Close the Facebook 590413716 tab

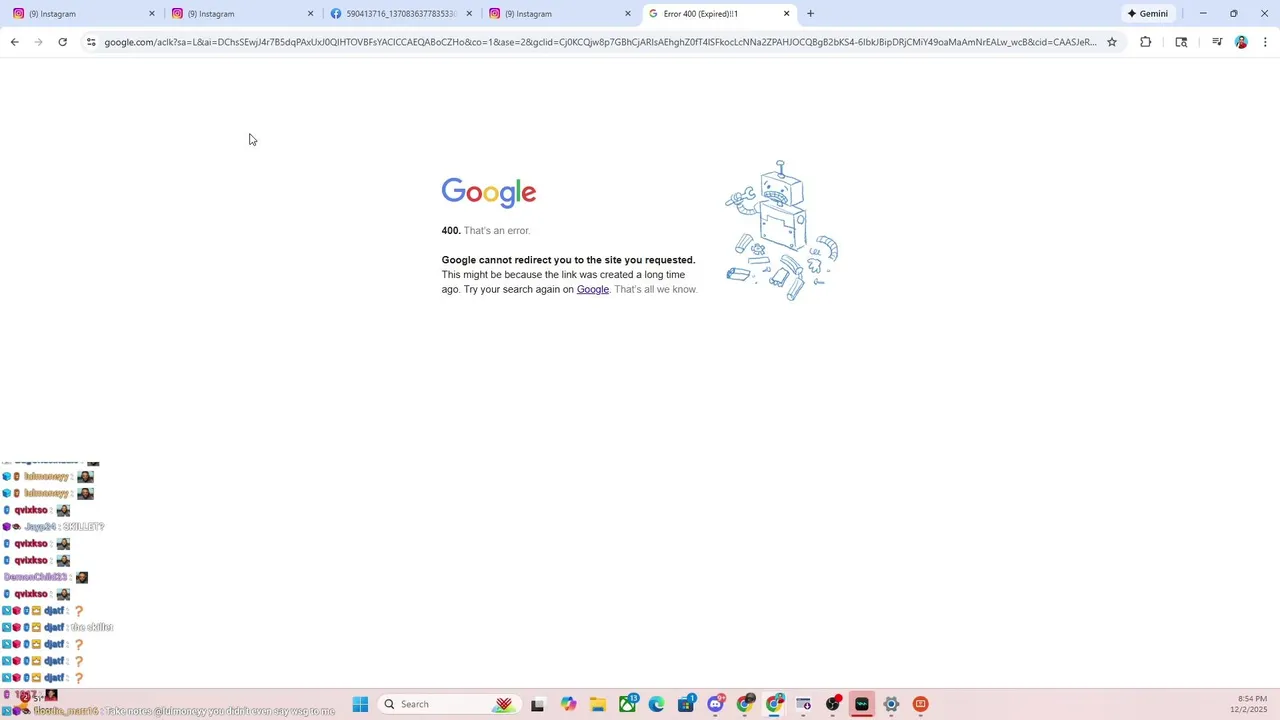click(x=469, y=14)
